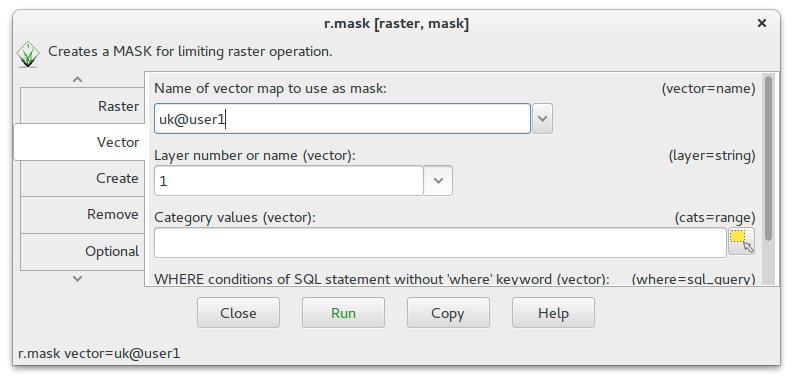Click the GRASS logo icon

pos(28,54)
